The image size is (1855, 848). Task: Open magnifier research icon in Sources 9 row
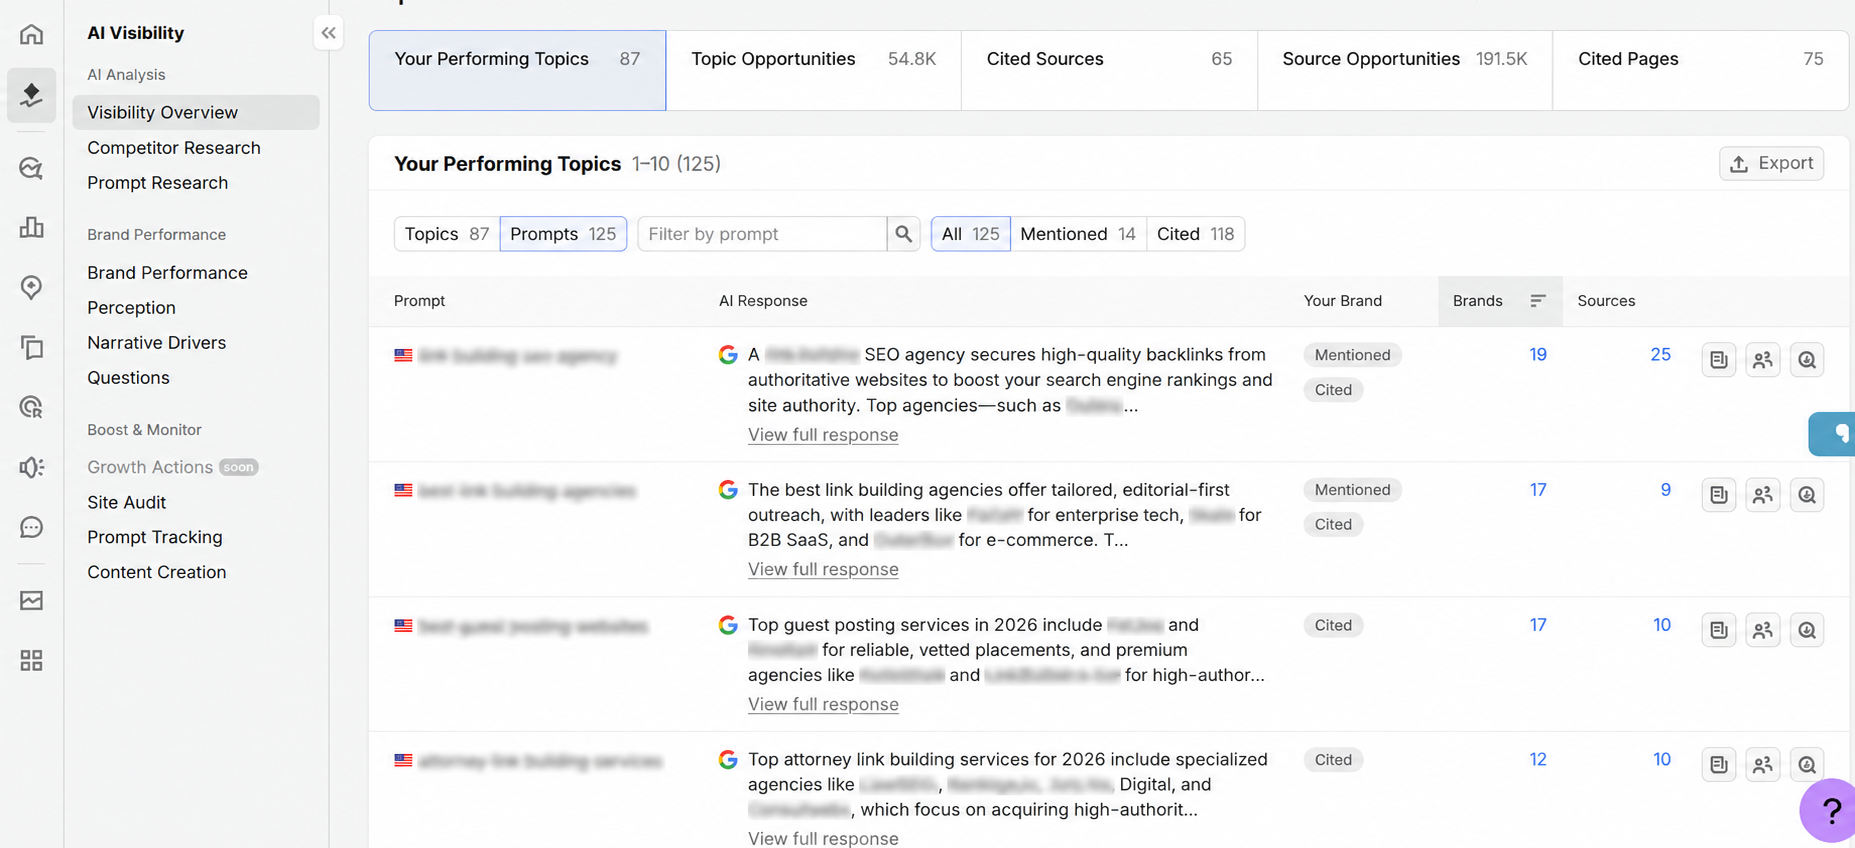pos(1806,495)
